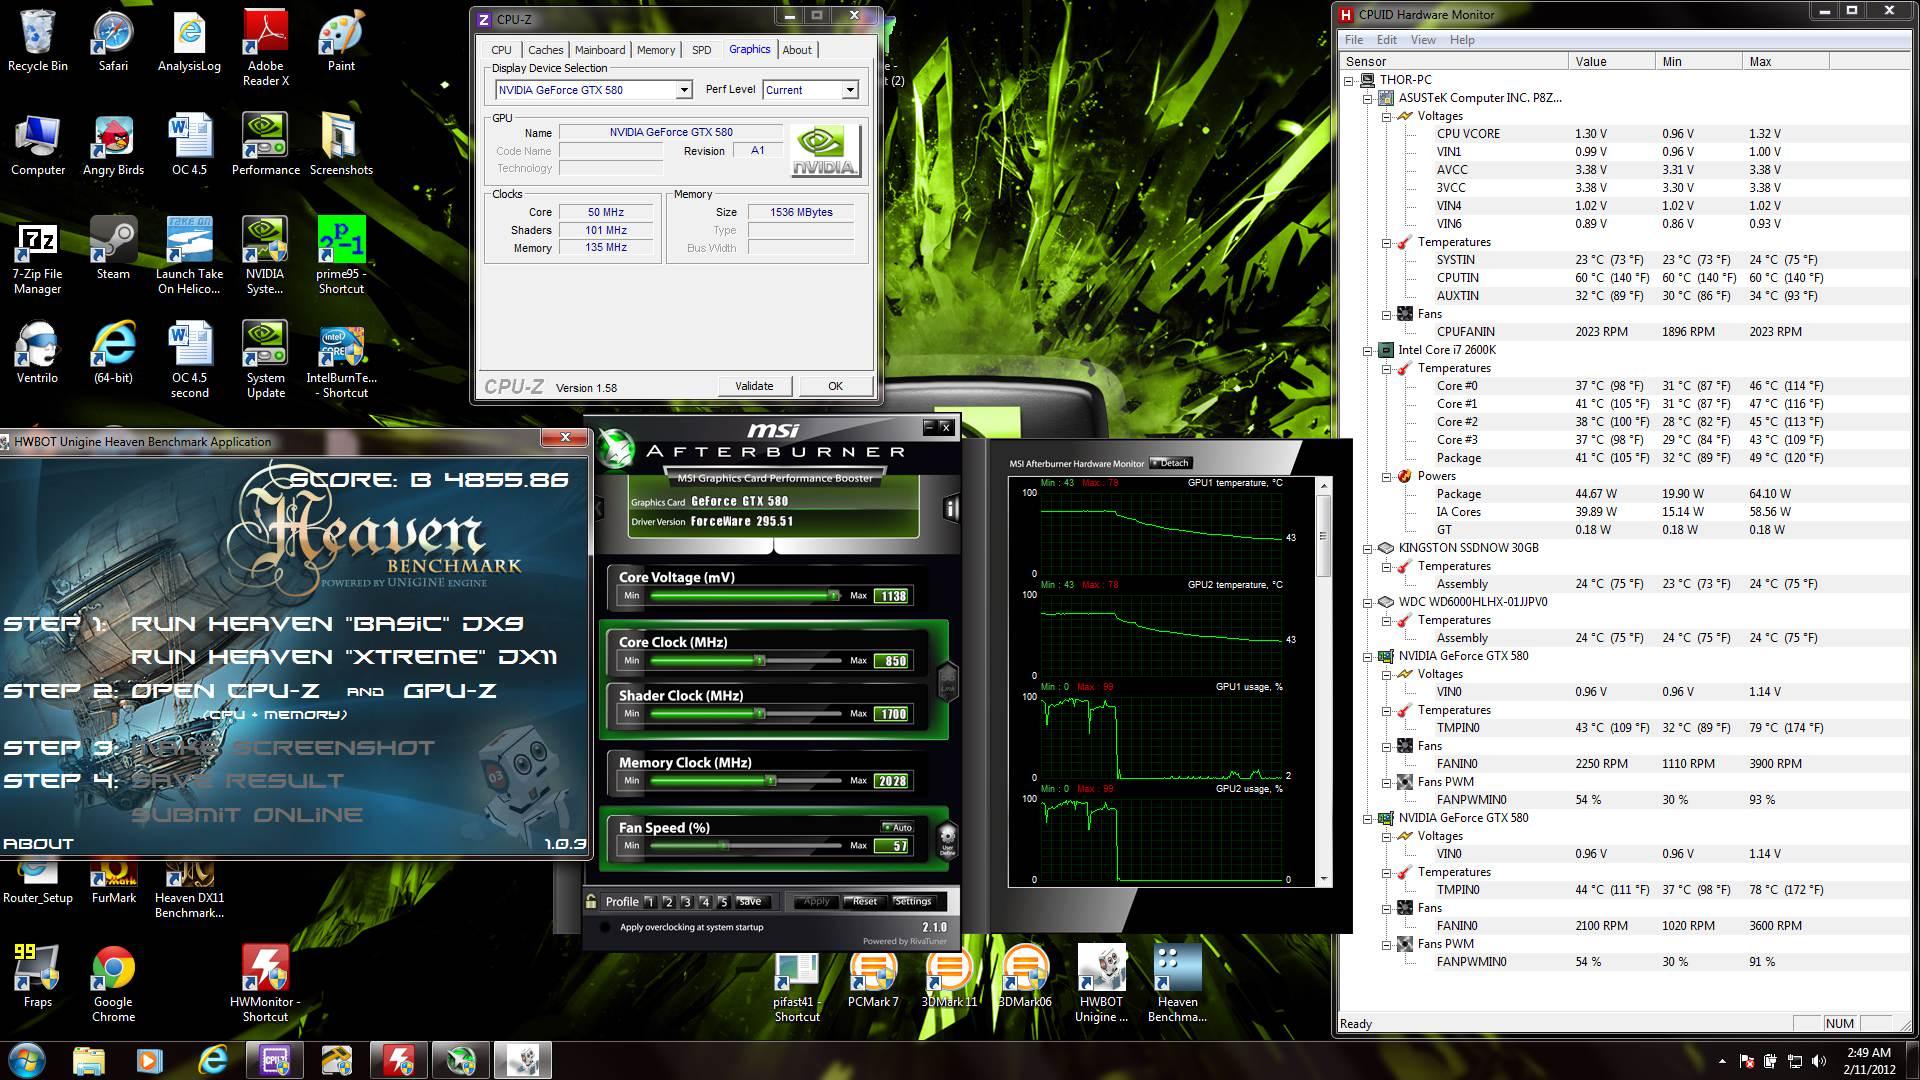The image size is (1920, 1080).
Task: Open the Angry Birds desktop icon
Action: click(113, 145)
